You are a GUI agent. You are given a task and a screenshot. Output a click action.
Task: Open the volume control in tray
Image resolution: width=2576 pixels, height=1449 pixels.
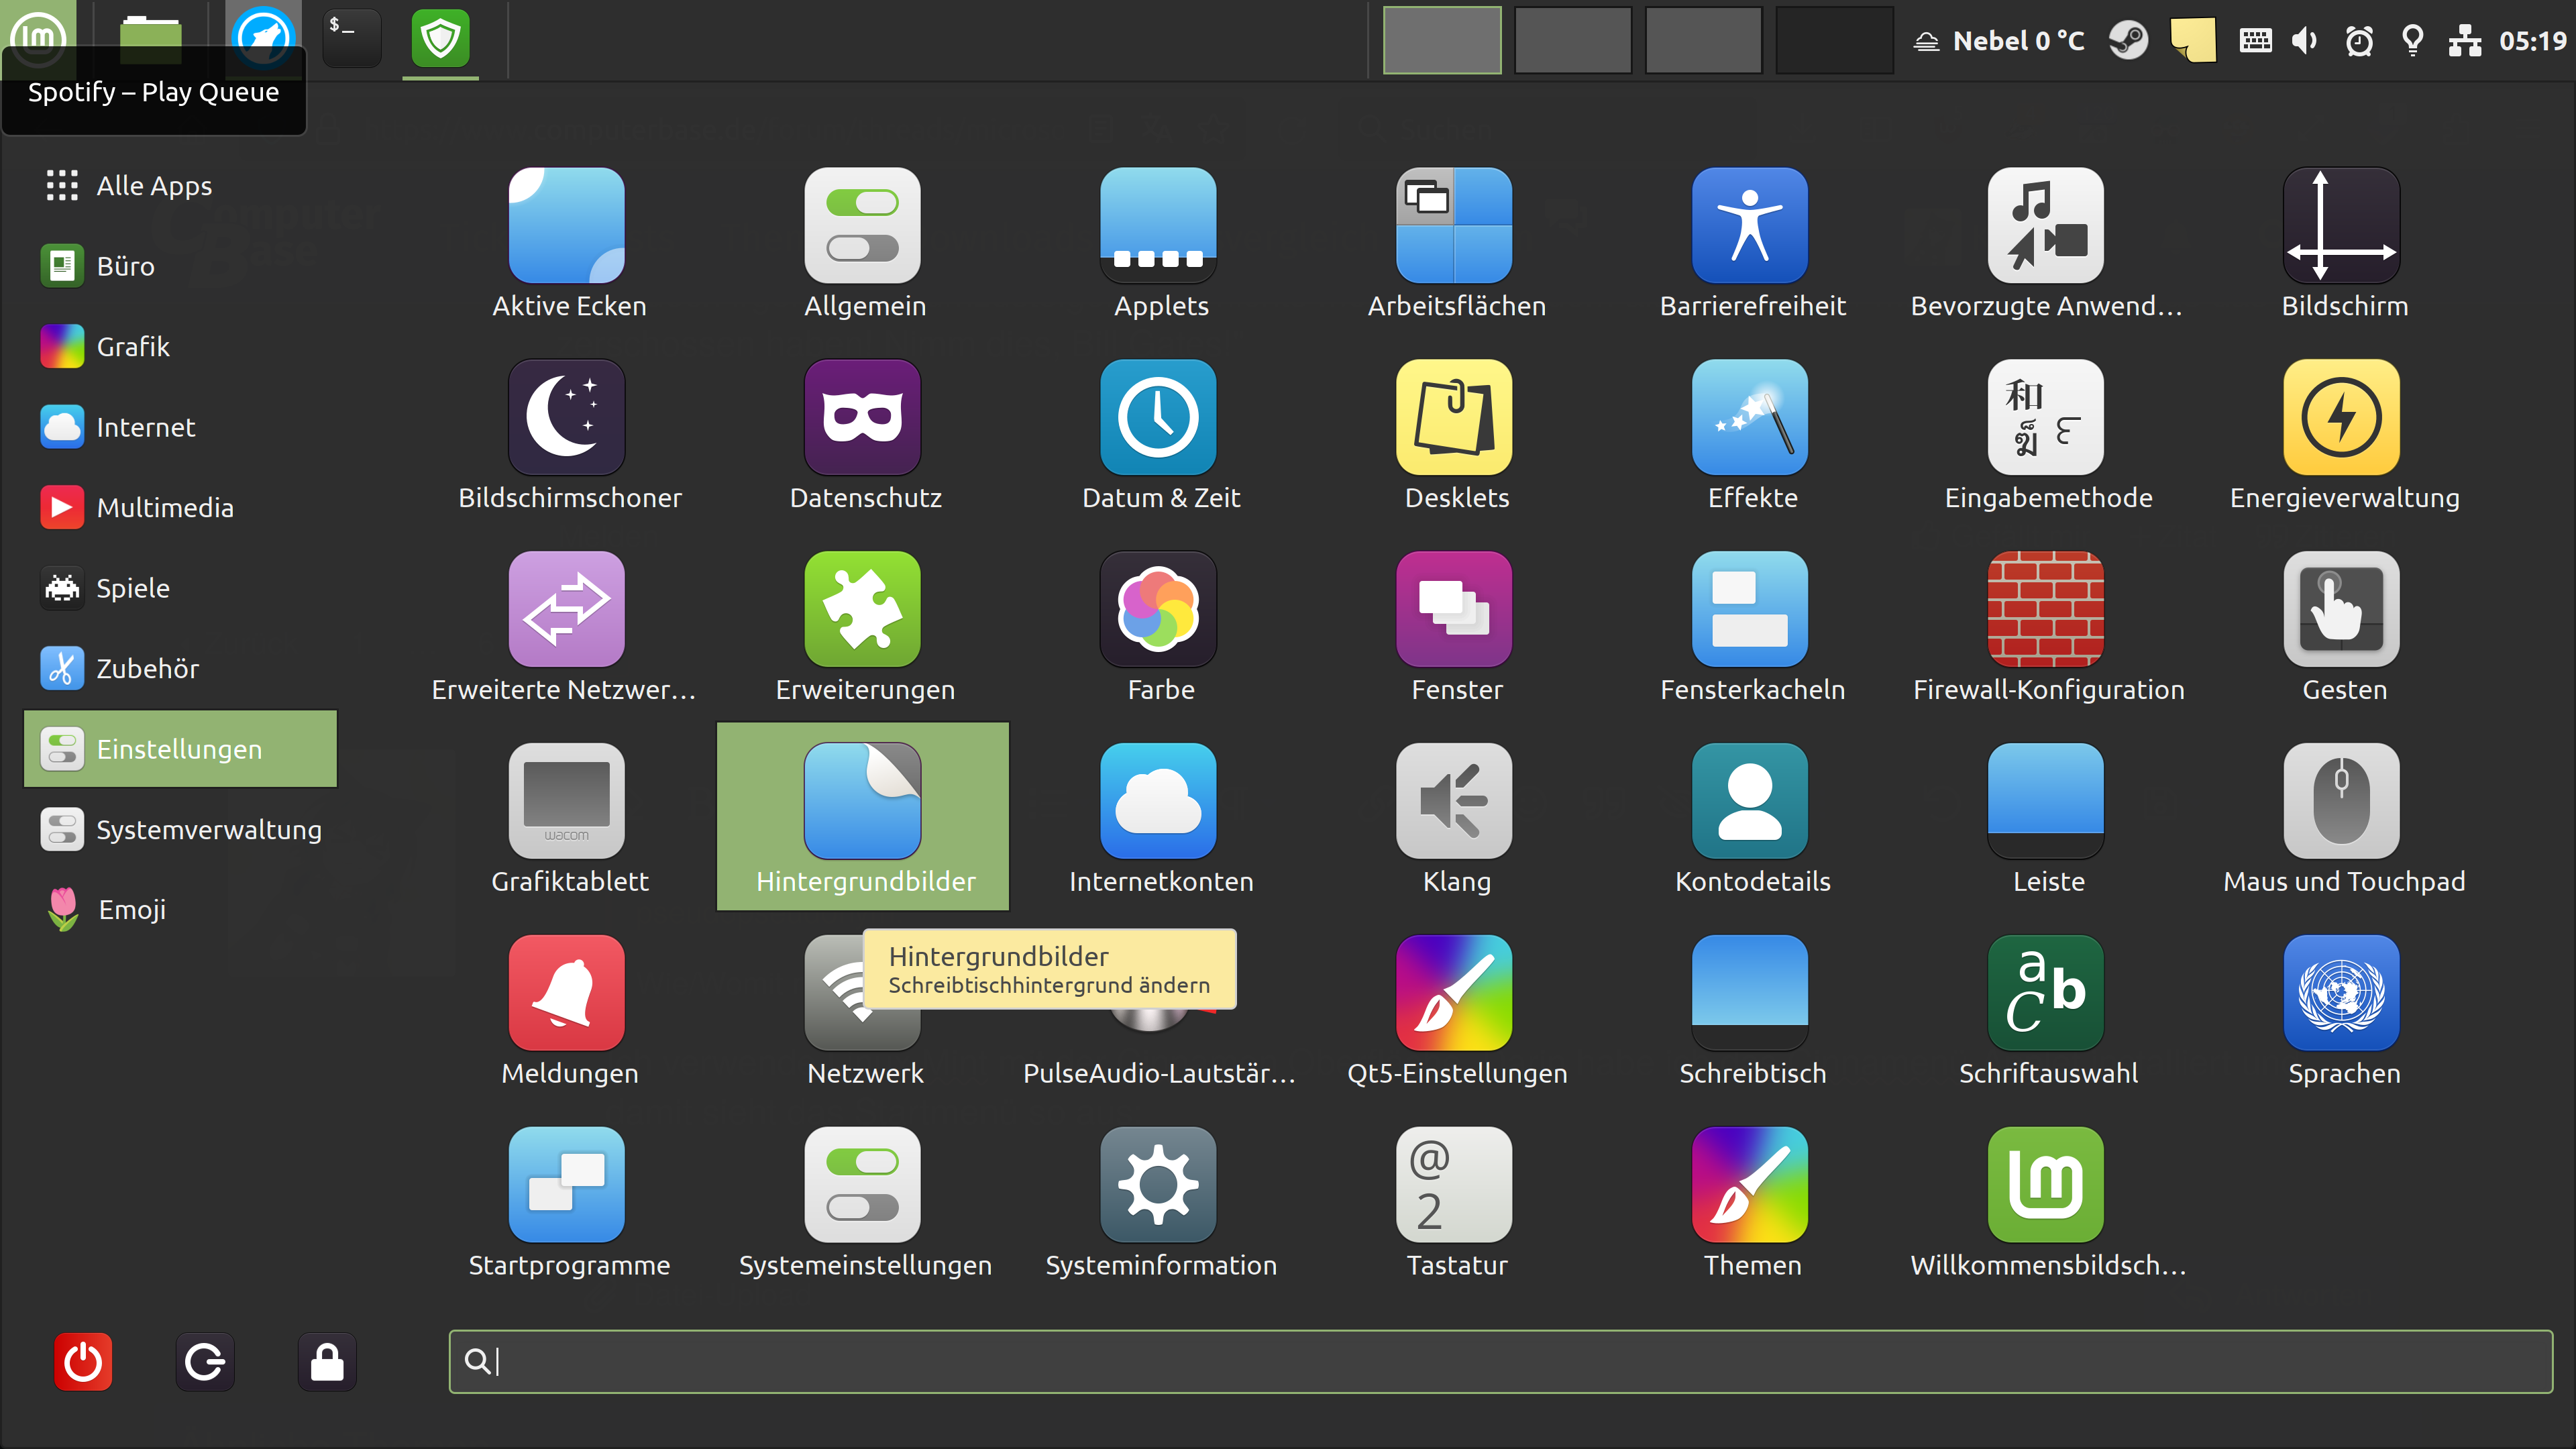click(x=2304, y=40)
